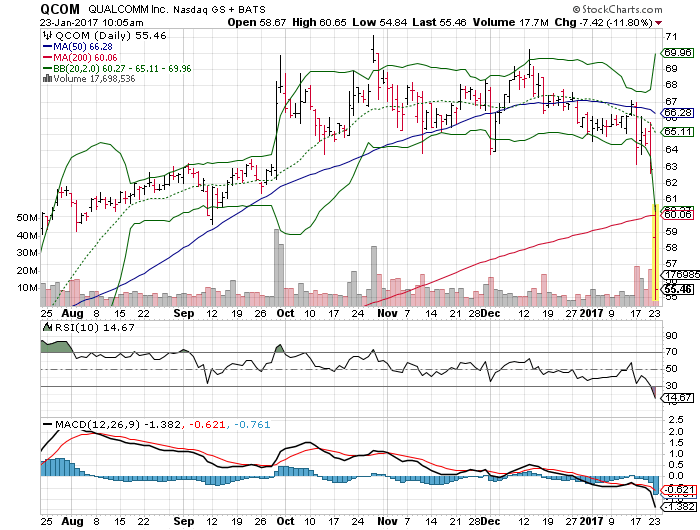
Task: Click the Sep label under the price chart
Action: [x=183, y=313]
